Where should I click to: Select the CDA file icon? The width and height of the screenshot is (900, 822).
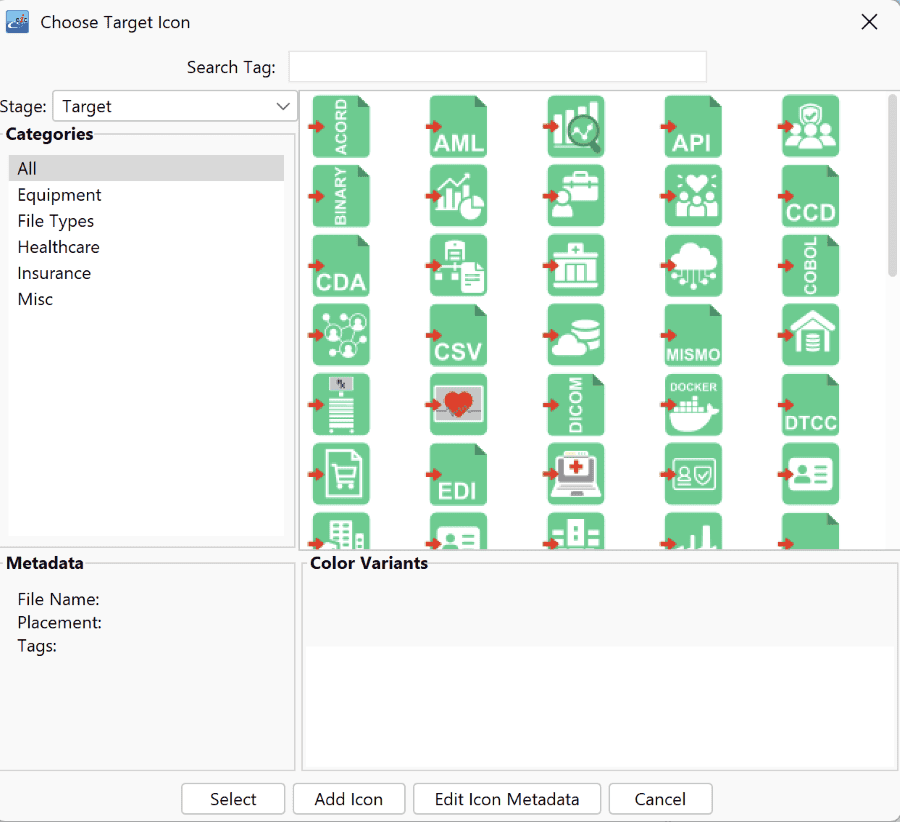341,265
